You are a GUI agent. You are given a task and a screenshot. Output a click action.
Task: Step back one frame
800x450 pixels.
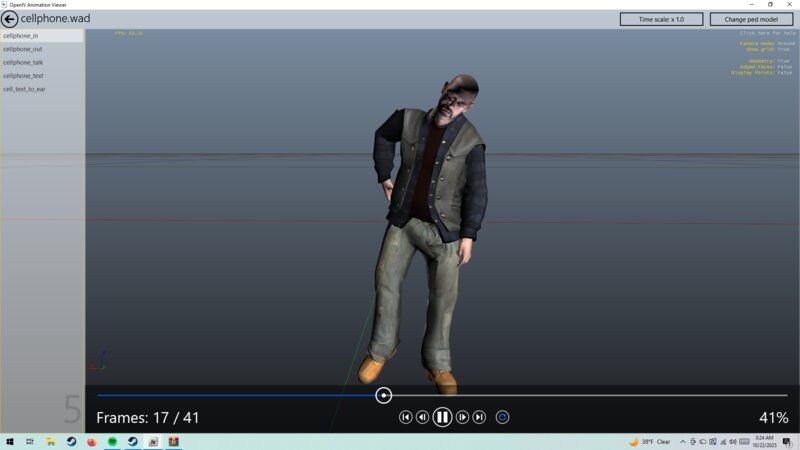[422, 417]
